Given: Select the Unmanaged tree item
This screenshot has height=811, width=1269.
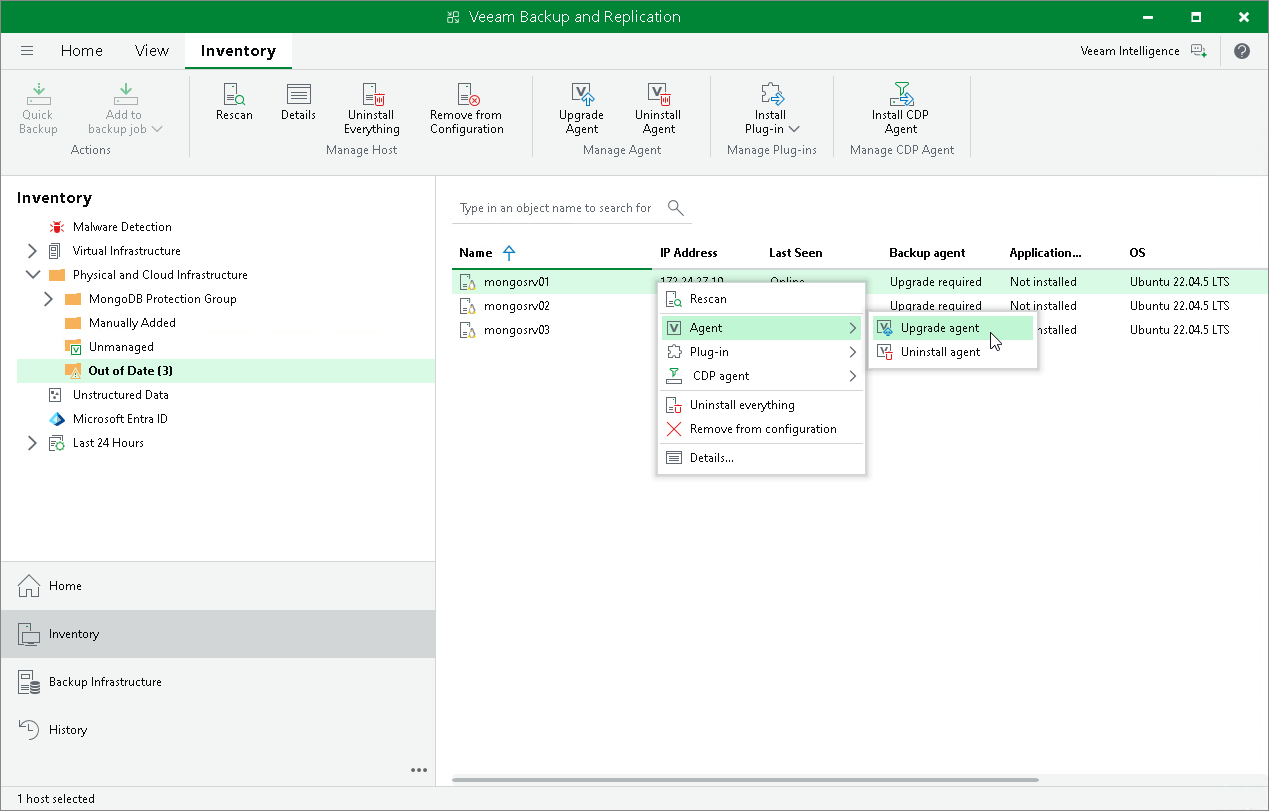Looking at the screenshot, I should [121, 347].
